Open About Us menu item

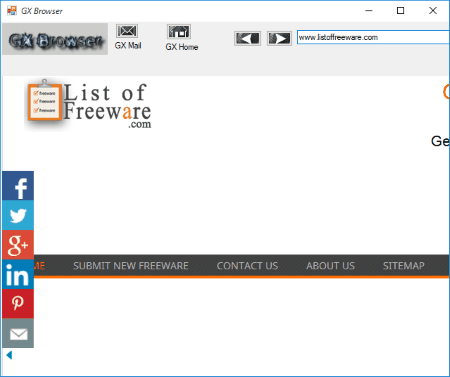[x=330, y=266]
